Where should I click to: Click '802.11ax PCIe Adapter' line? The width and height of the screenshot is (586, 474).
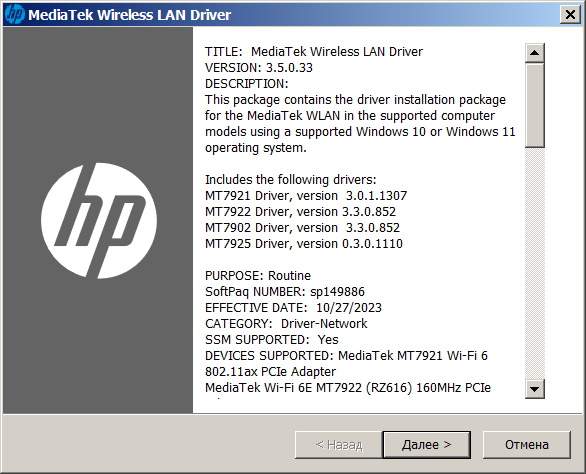click(270, 372)
